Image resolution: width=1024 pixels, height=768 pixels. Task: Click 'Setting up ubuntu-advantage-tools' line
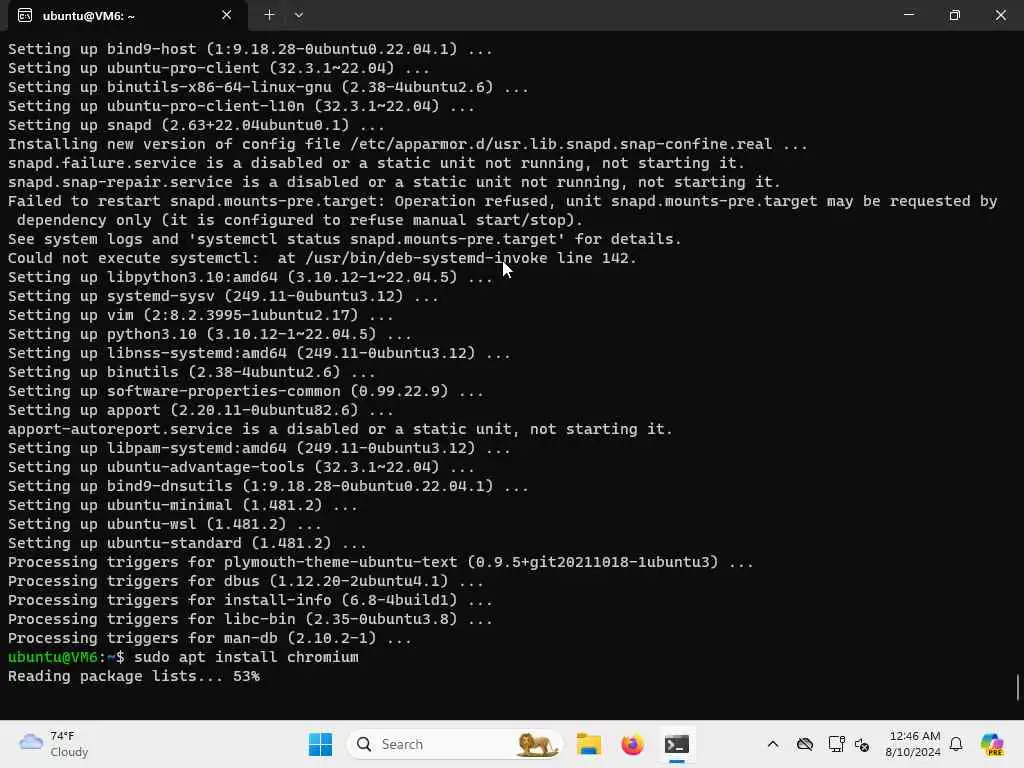pyautogui.click(x=241, y=467)
